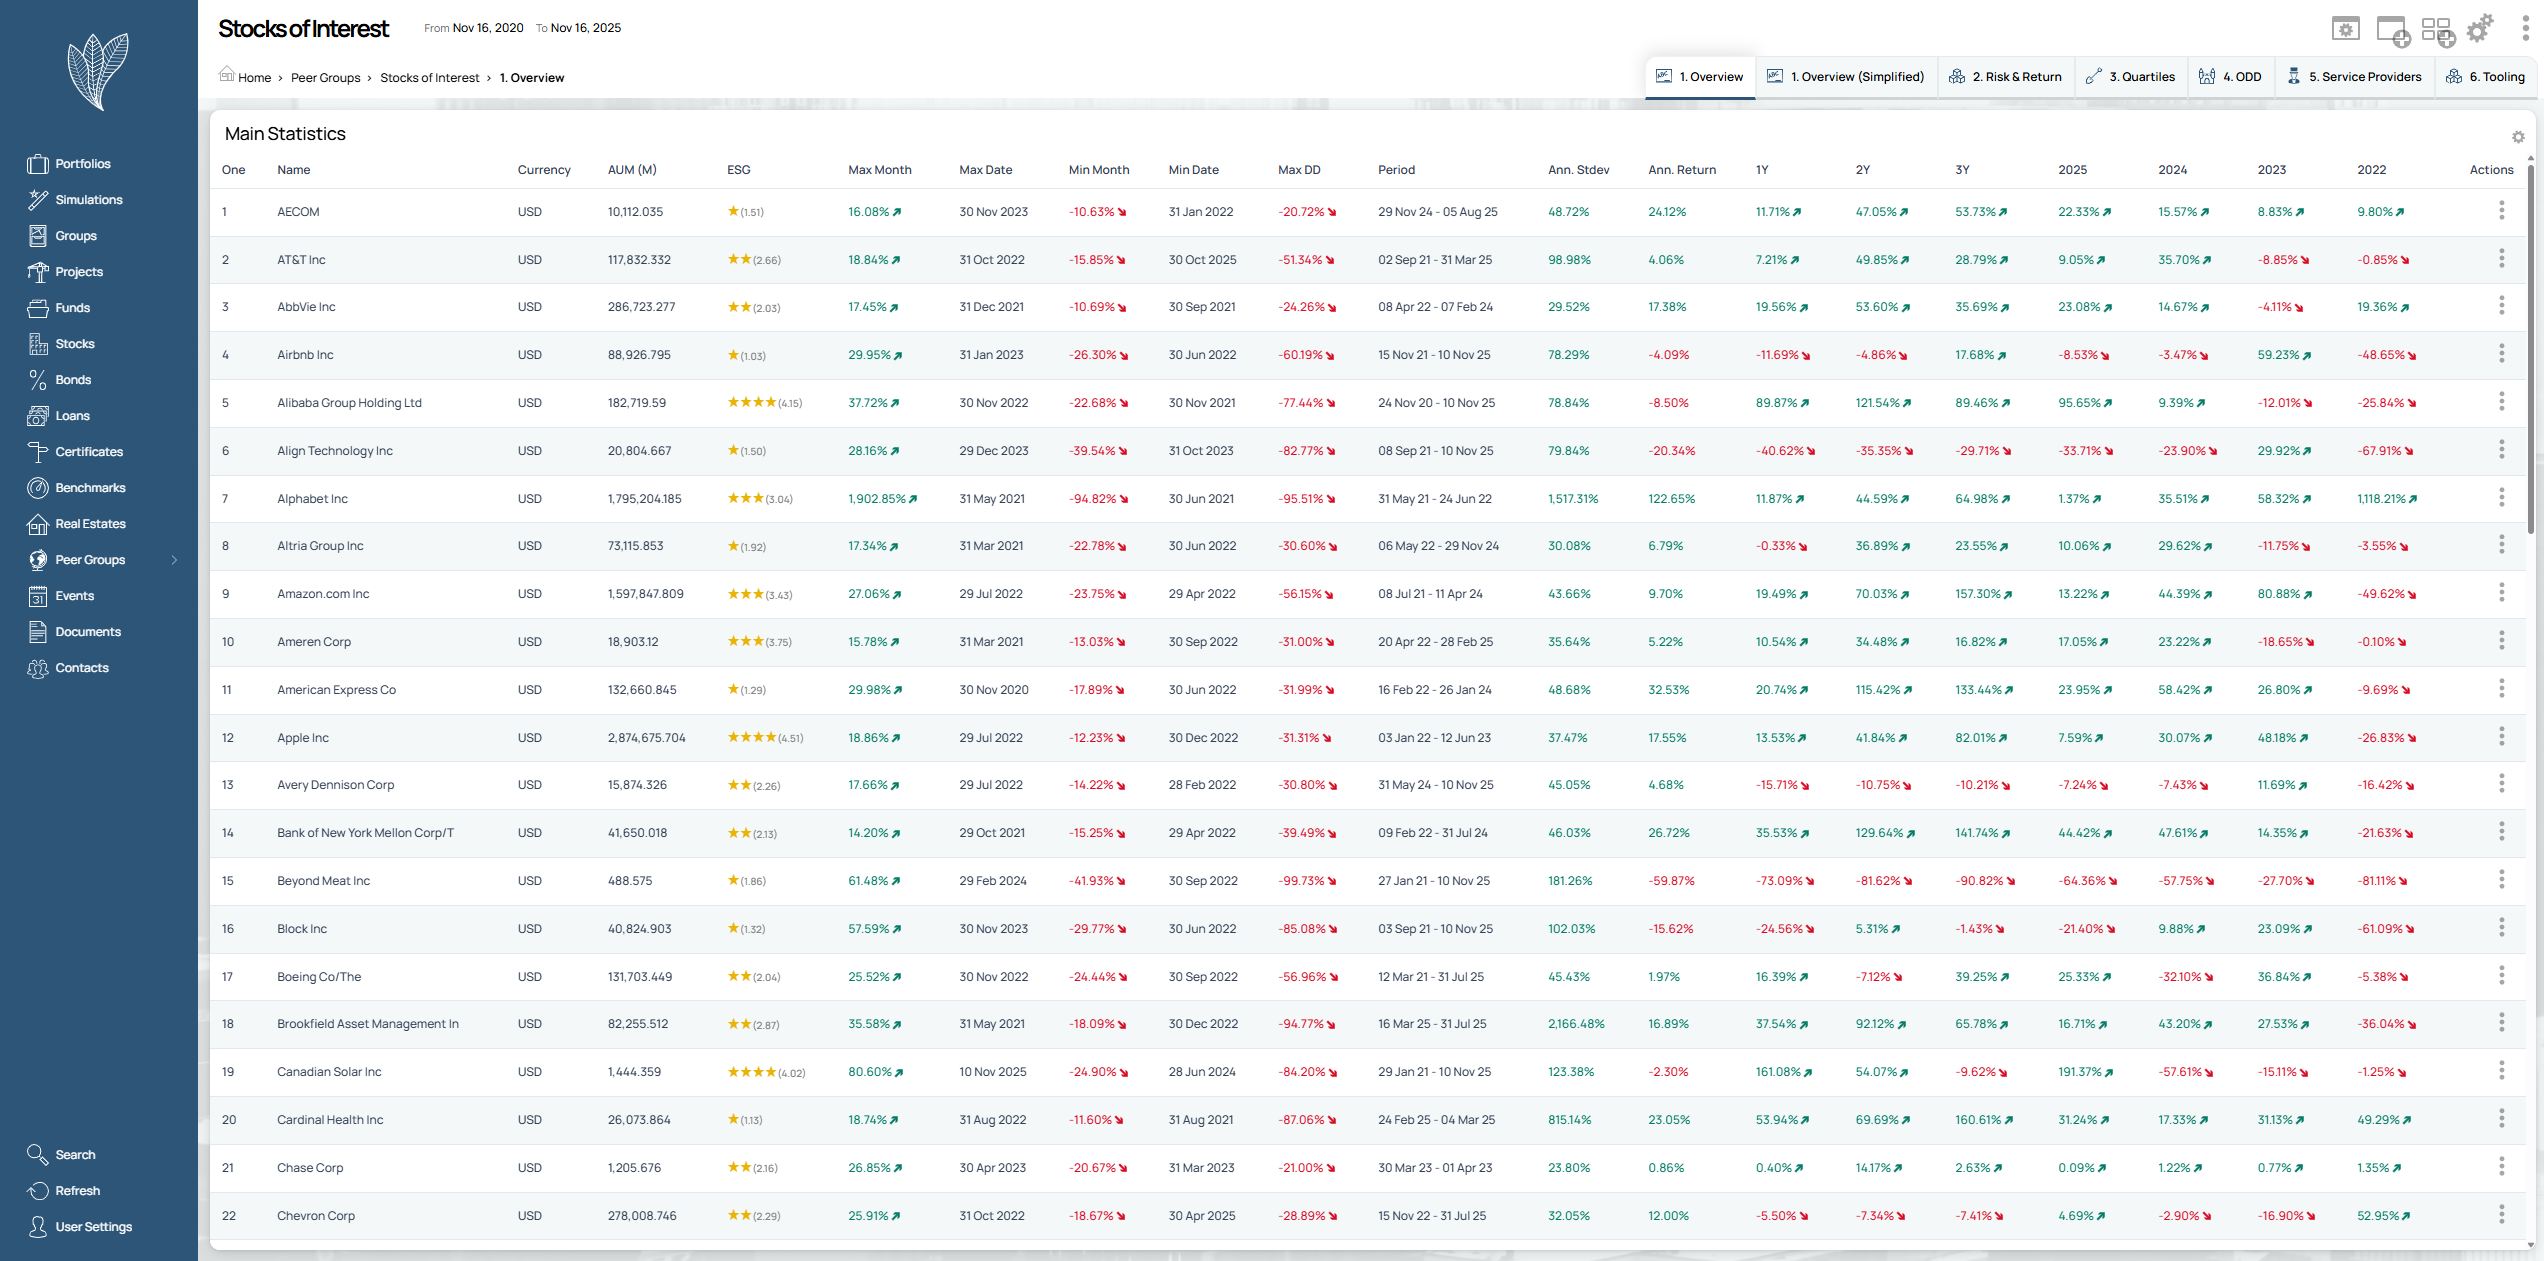Click Peer Groups breadcrumb link
The width and height of the screenshot is (2544, 1261).
325,78
